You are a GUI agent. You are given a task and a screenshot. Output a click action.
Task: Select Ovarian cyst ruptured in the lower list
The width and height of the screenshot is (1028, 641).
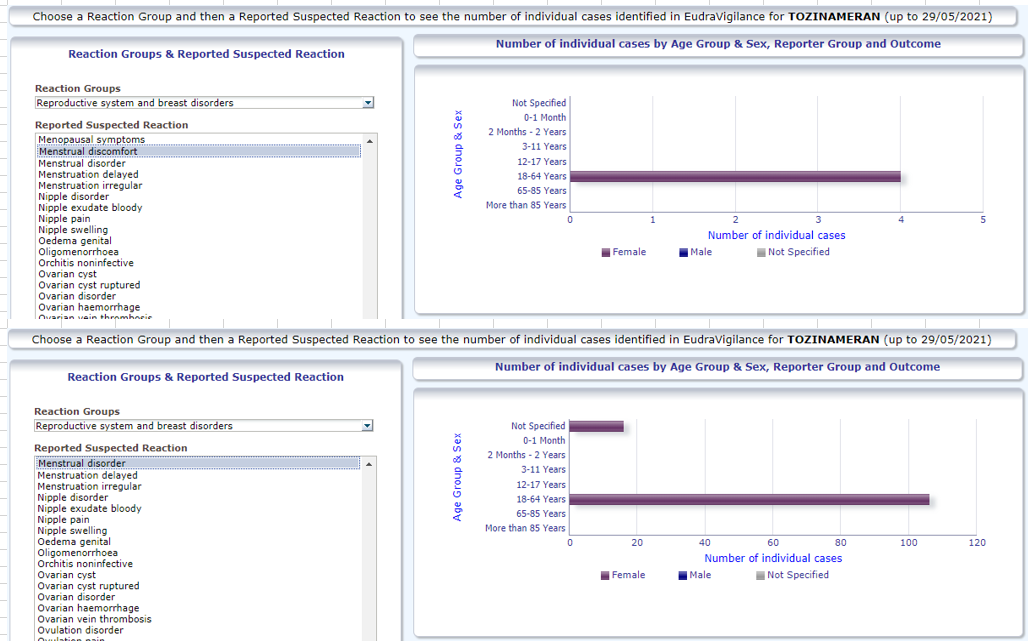(x=89, y=586)
